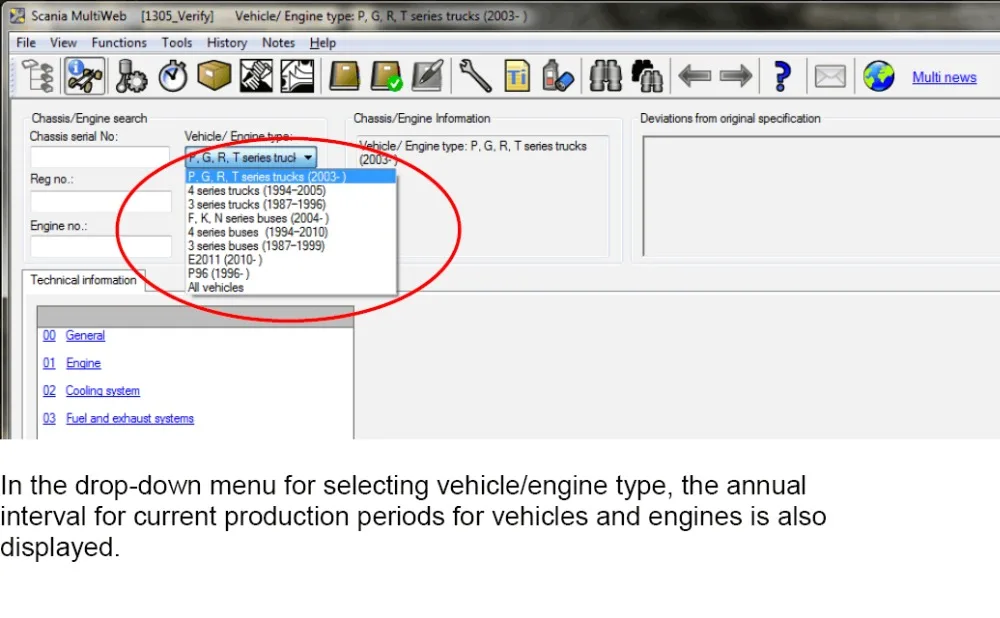Collapse the Vehicle/Engine type combo box arrow
Image resolution: width=1000 pixels, height=618 pixels.
click(x=308, y=157)
